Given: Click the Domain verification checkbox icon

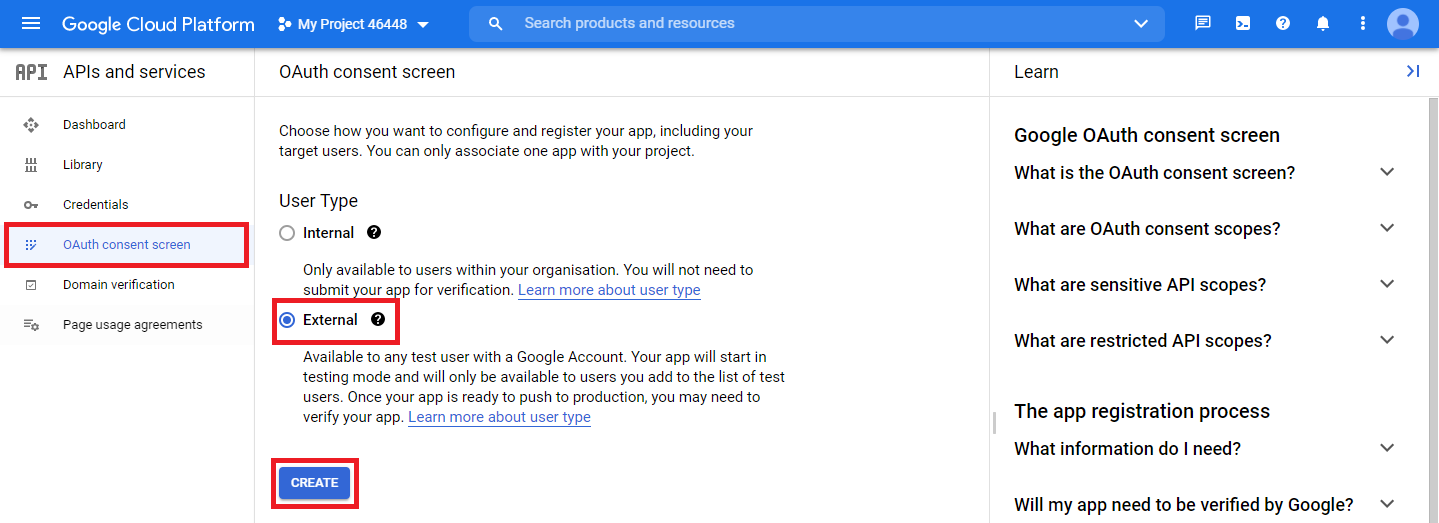Looking at the screenshot, I should [x=31, y=285].
